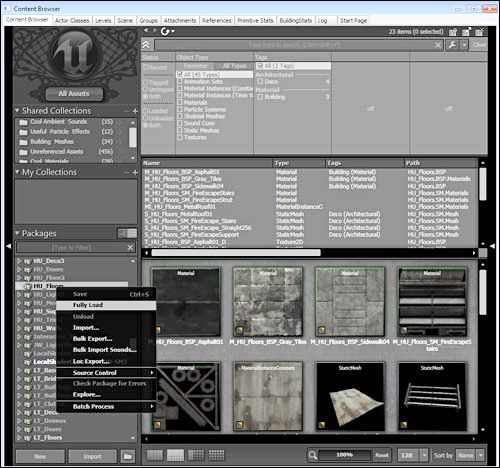Switch to the Primitive Stats tab

[x=255, y=21]
